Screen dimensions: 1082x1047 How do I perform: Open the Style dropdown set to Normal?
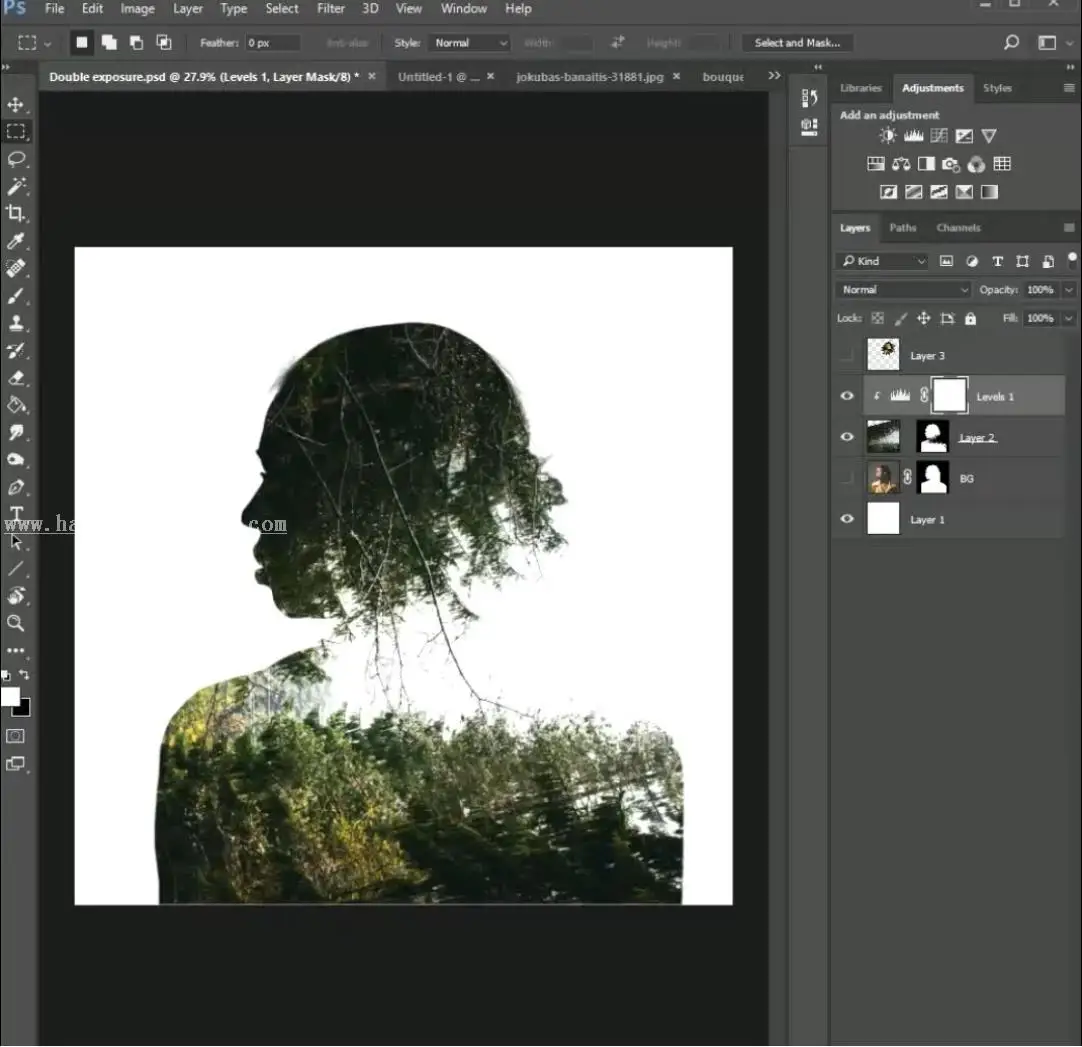pyautogui.click(x=470, y=43)
